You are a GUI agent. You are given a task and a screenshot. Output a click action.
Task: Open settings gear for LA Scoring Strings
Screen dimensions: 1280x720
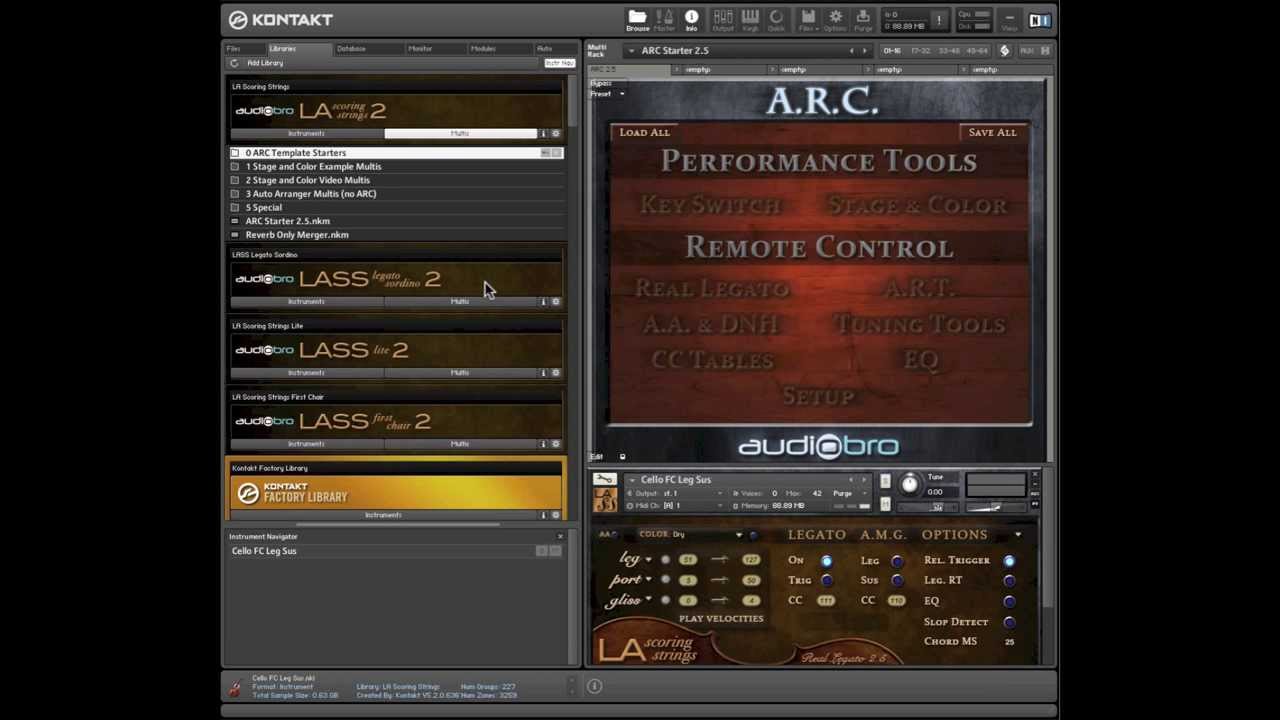556,133
